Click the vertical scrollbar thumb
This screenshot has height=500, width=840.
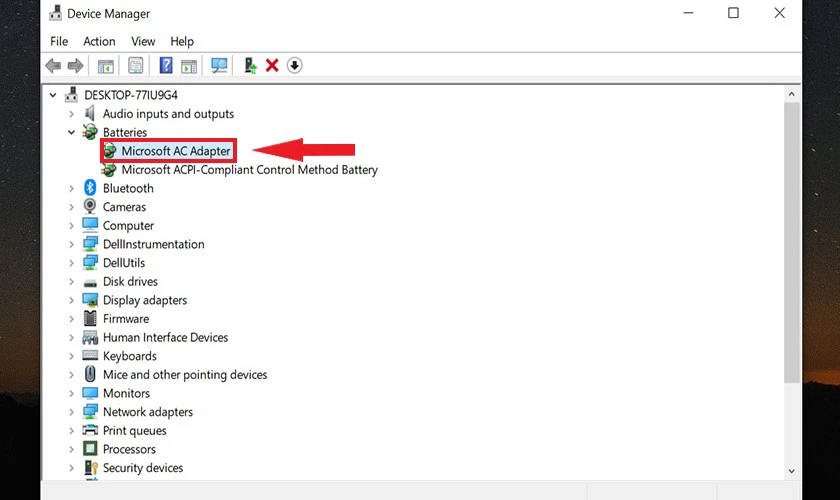pos(791,243)
